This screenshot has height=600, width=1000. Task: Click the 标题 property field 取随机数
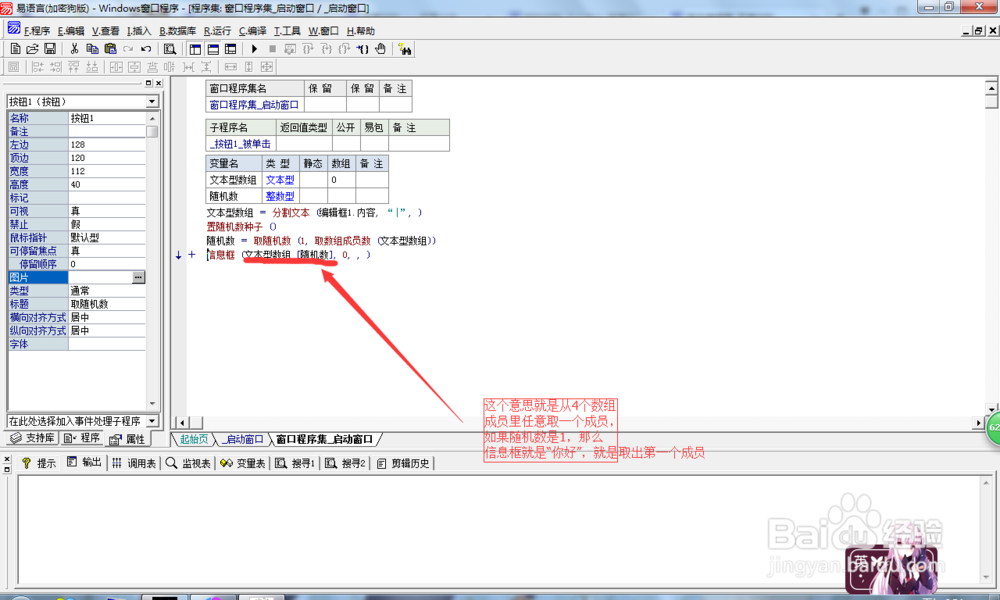[107, 303]
